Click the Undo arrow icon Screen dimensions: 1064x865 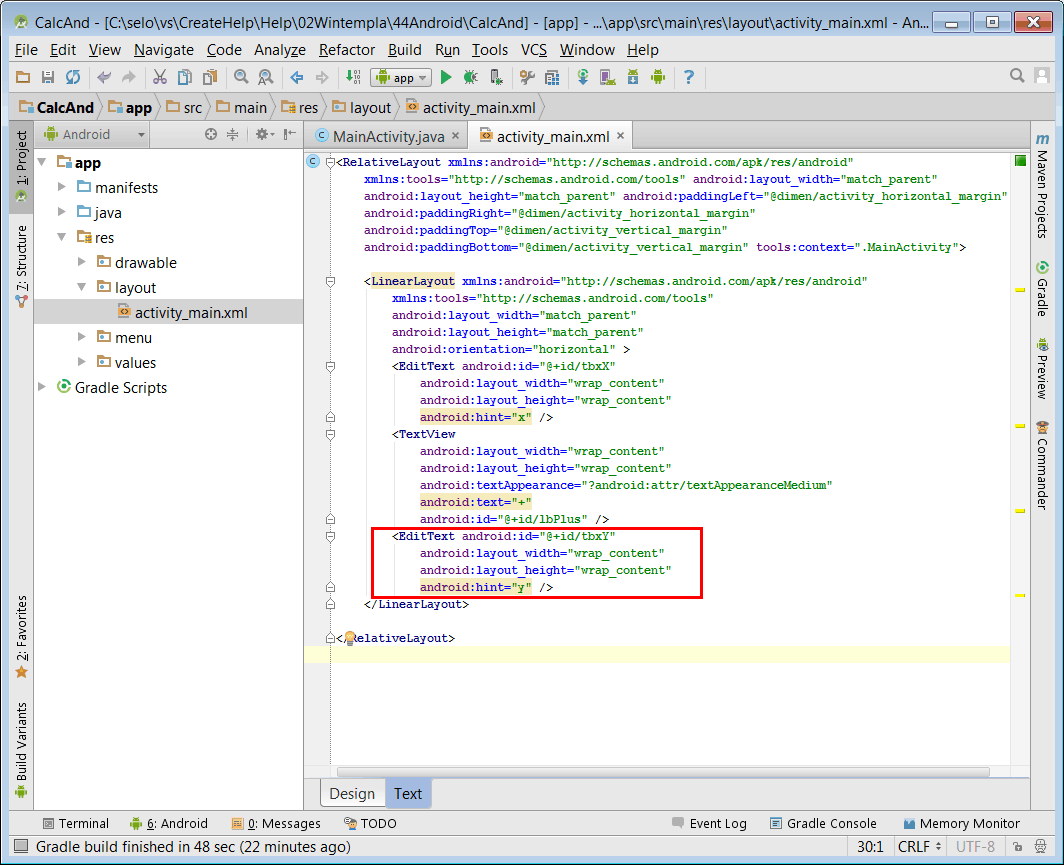(x=104, y=77)
